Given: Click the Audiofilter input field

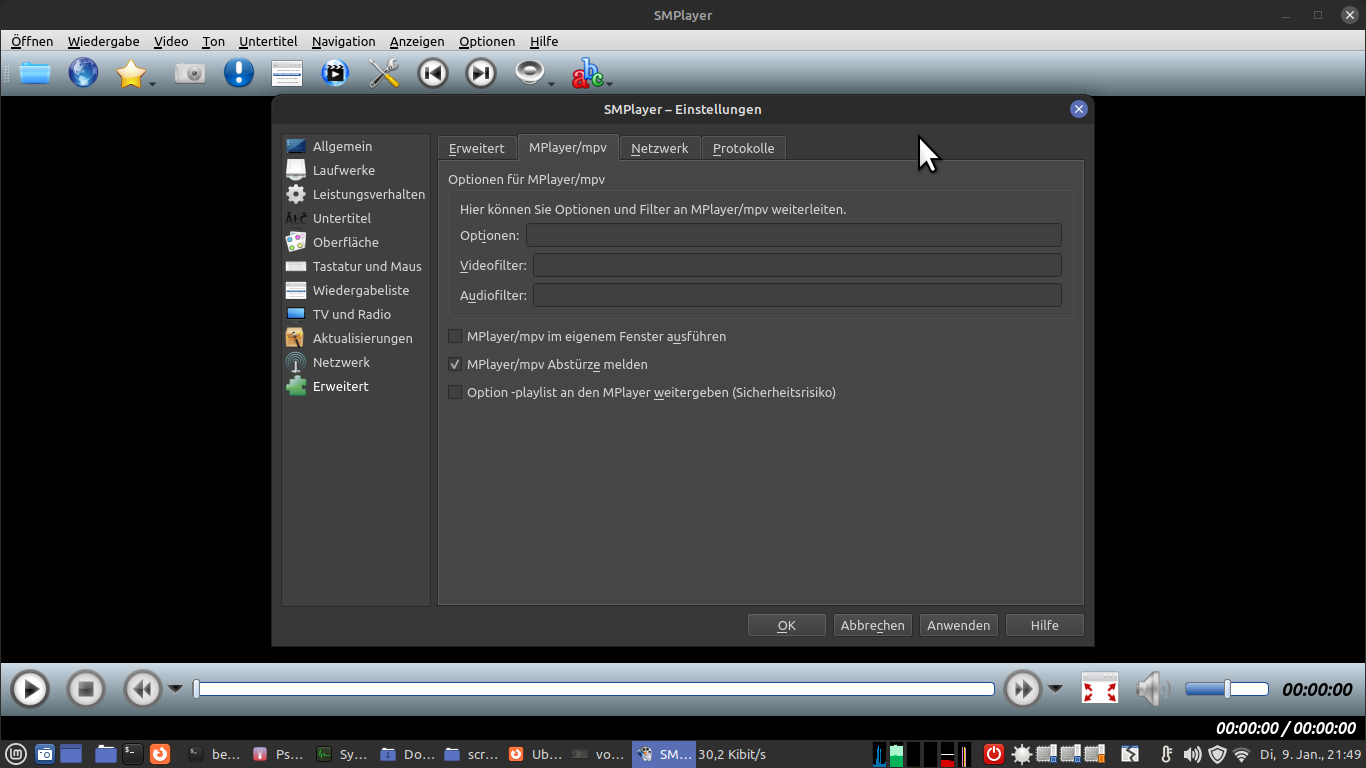Looking at the screenshot, I should pos(797,295).
